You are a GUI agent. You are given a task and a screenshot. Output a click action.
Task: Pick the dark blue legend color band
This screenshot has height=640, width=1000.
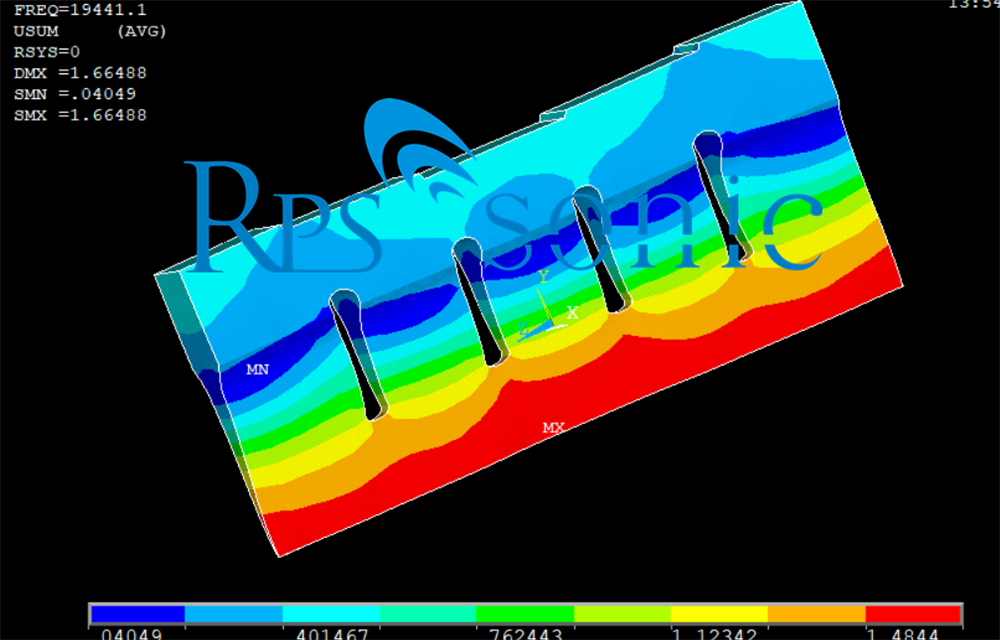(x=137, y=614)
